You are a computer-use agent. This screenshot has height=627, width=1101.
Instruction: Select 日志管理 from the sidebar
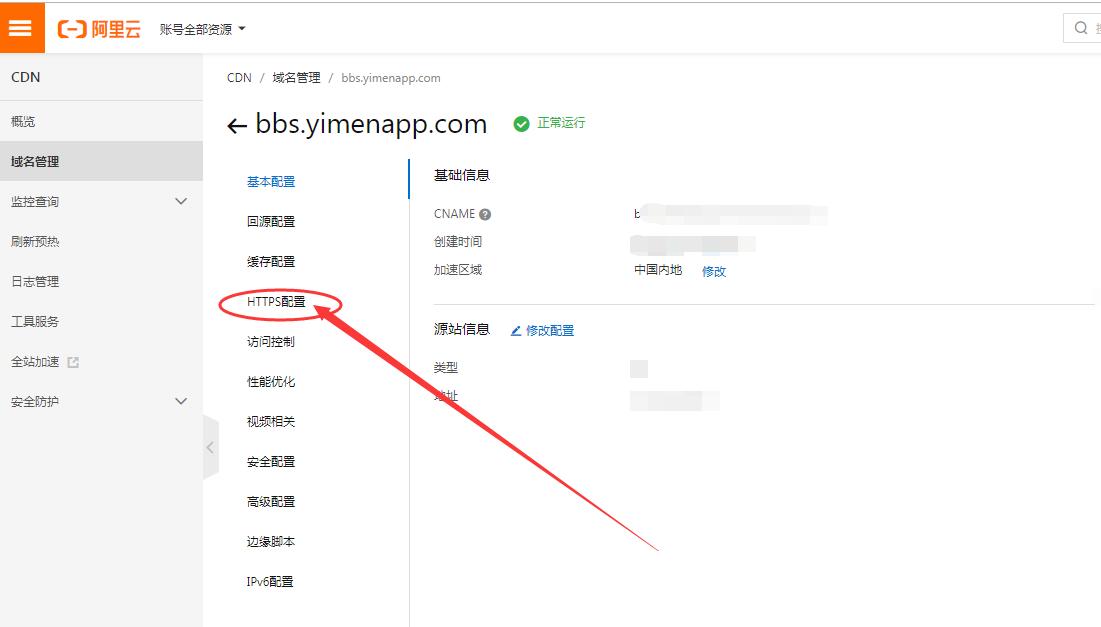pos(35,282)
